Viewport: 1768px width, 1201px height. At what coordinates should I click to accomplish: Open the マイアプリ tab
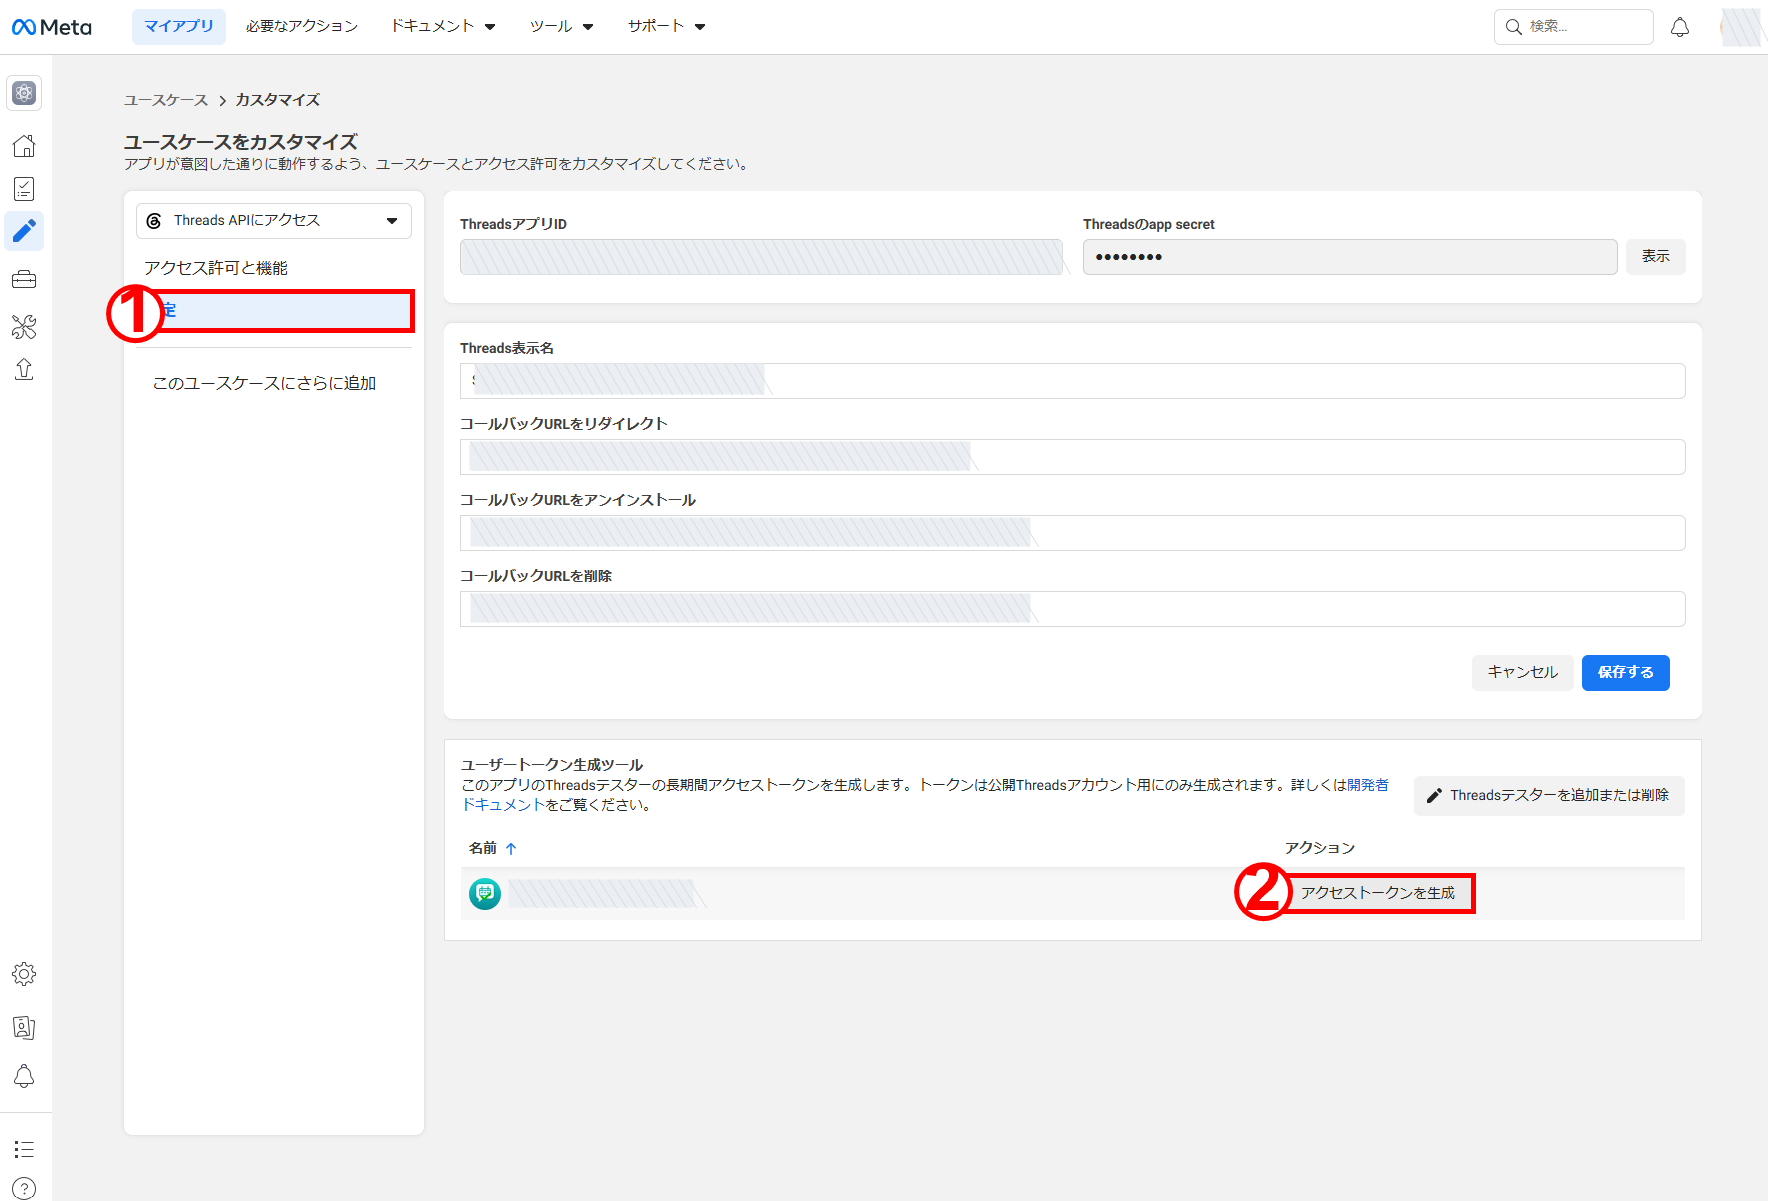click(179, 27)
